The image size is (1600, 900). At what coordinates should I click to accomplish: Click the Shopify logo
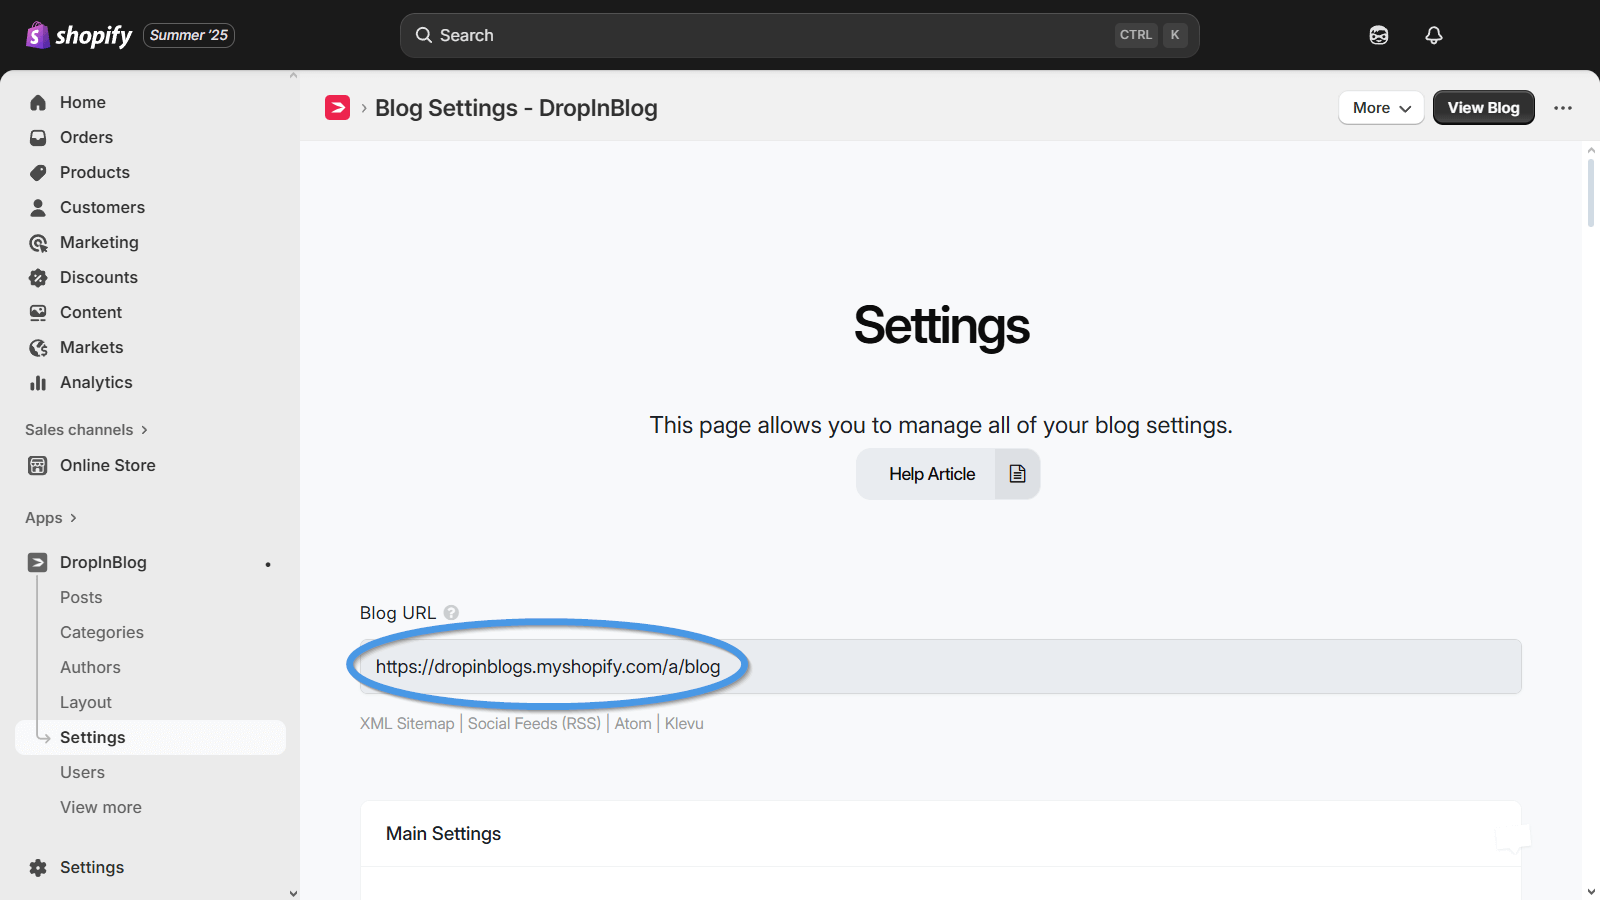click(79, 35)
